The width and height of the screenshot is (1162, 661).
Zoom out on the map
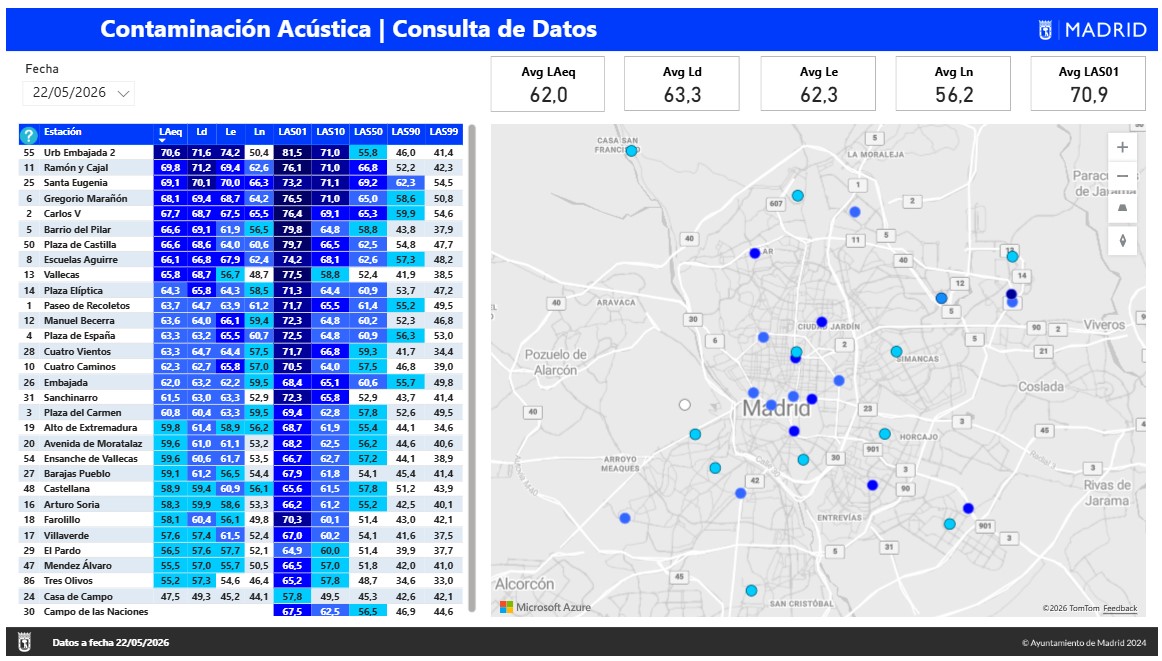(x=1122, y=176)
